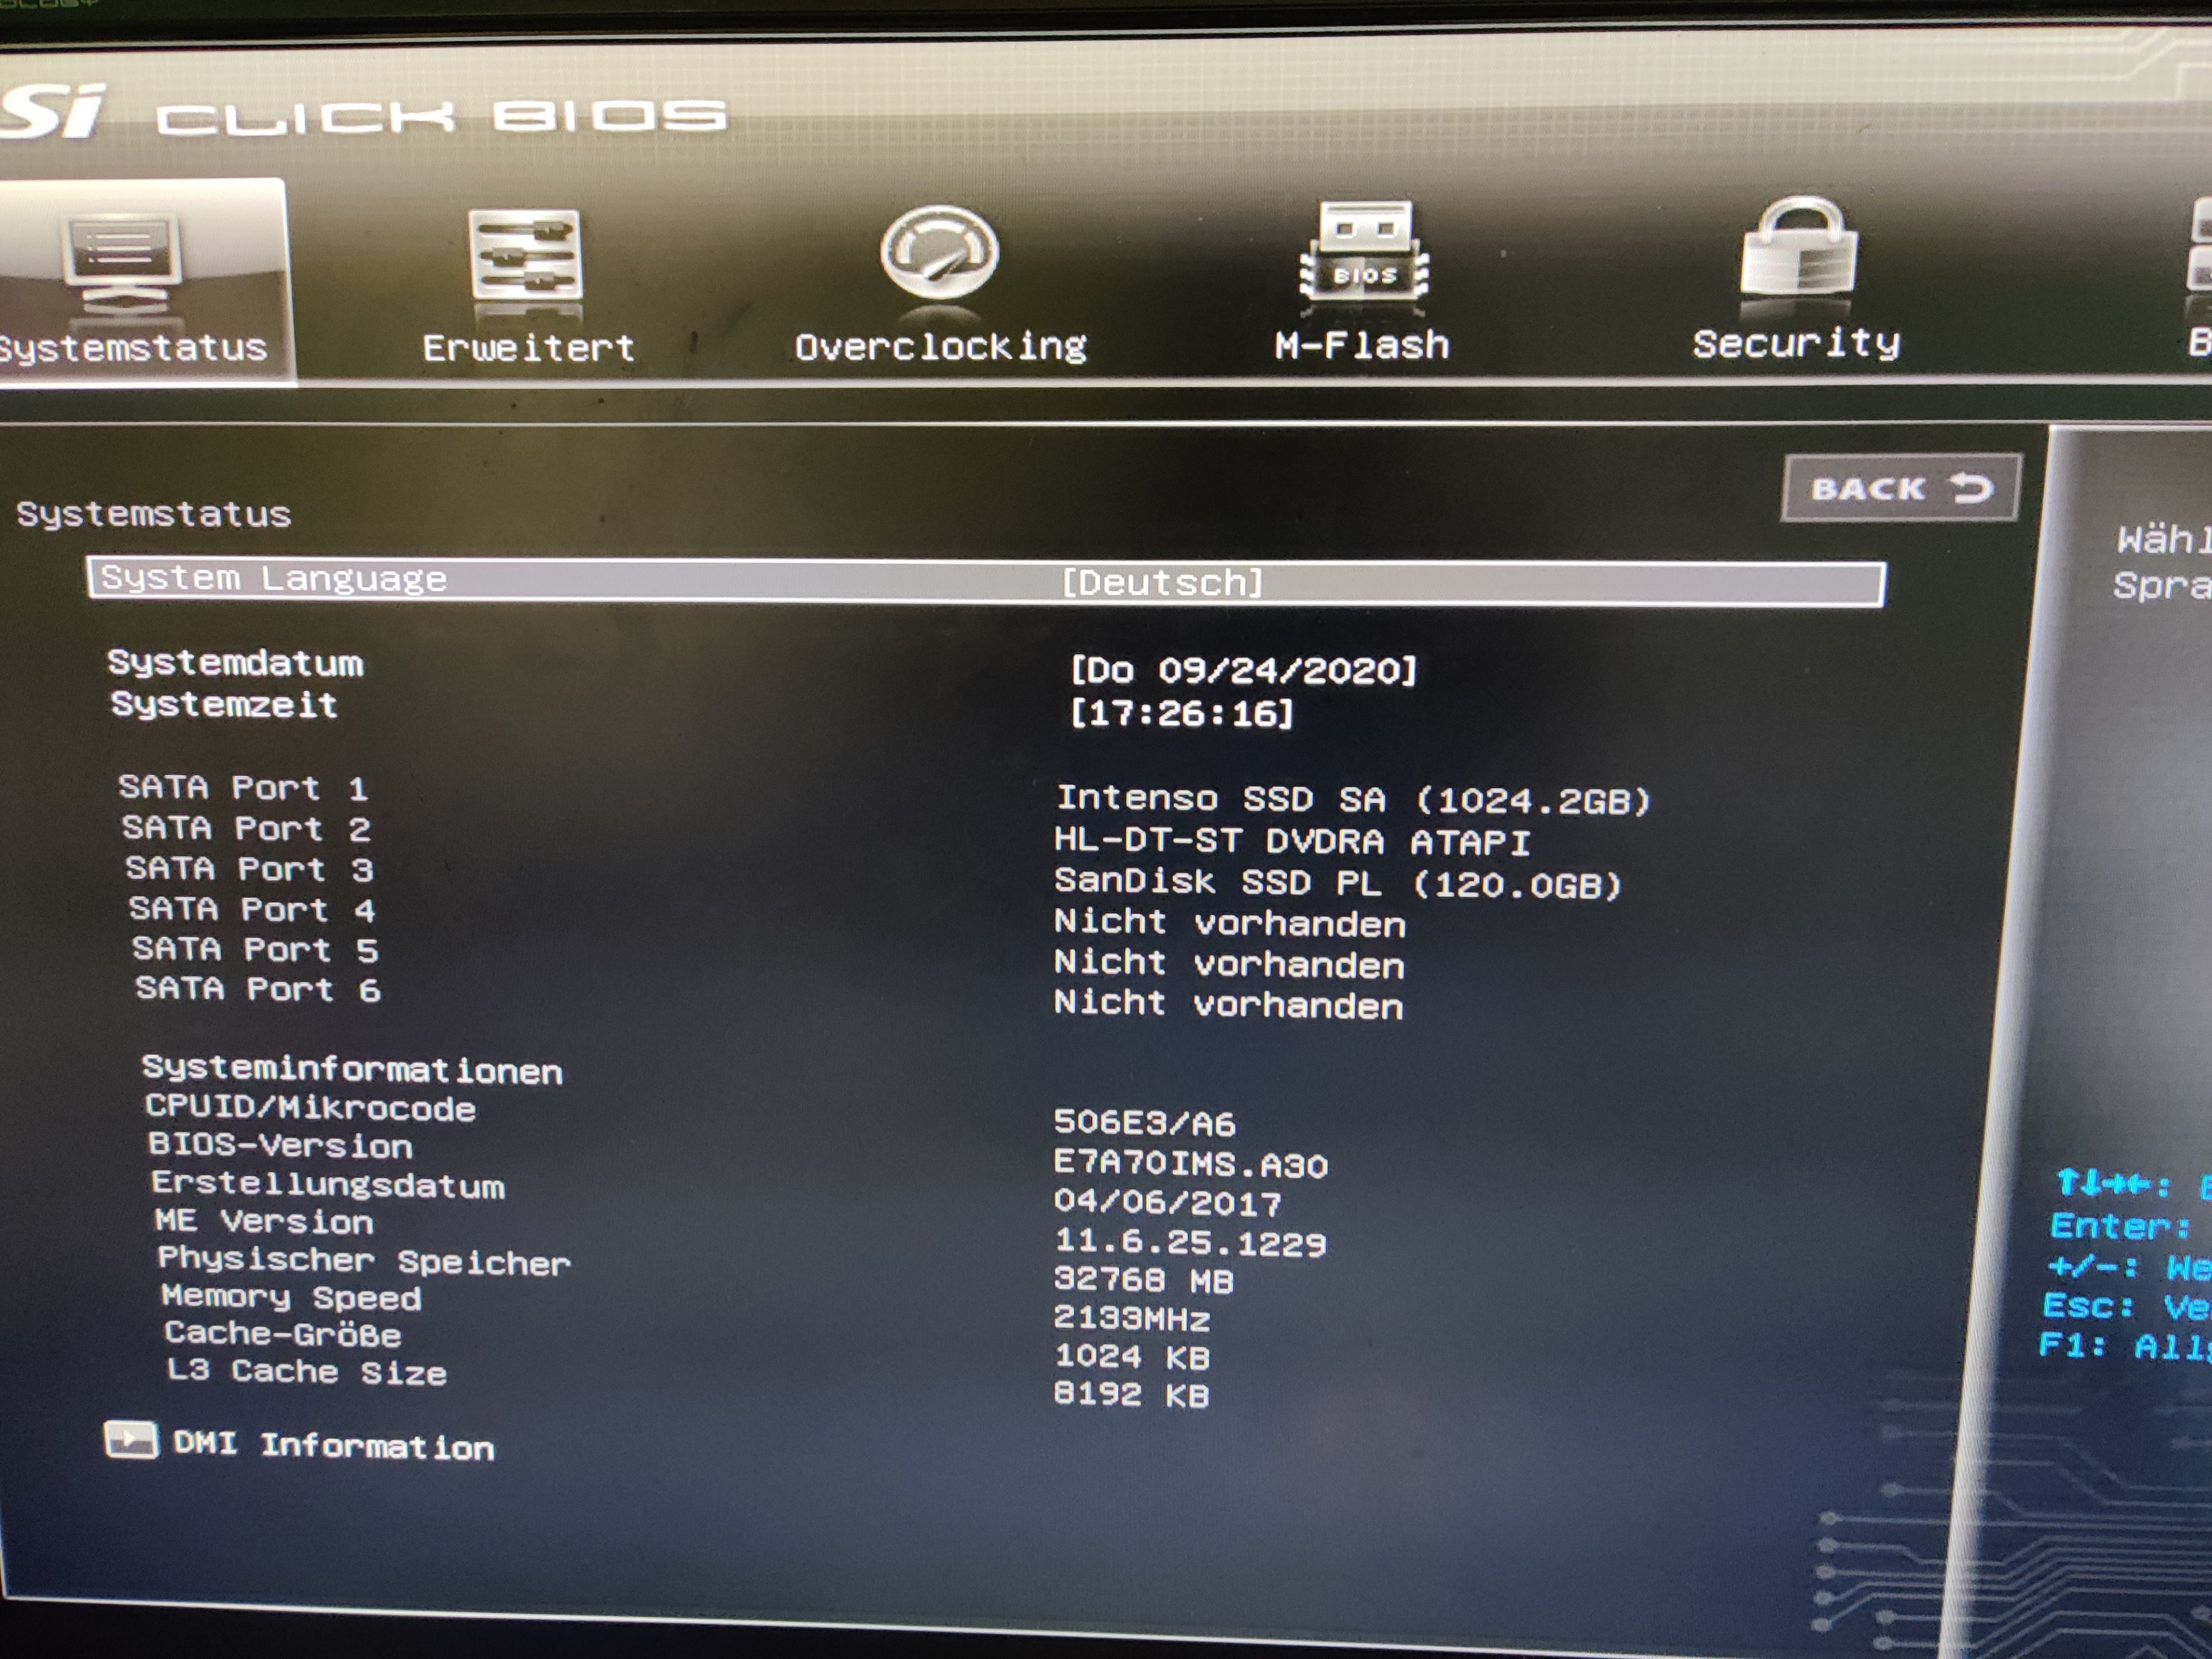This screenshot has height=1659, width=2212.
Task: Select the Systemdatum label
Action: coord(236,663)
